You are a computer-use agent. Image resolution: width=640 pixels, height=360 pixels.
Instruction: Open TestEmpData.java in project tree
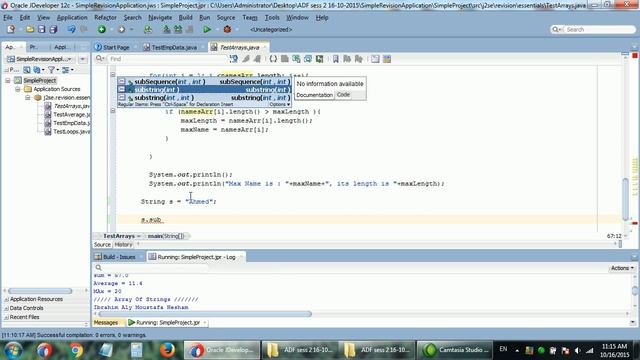point(72,123)
